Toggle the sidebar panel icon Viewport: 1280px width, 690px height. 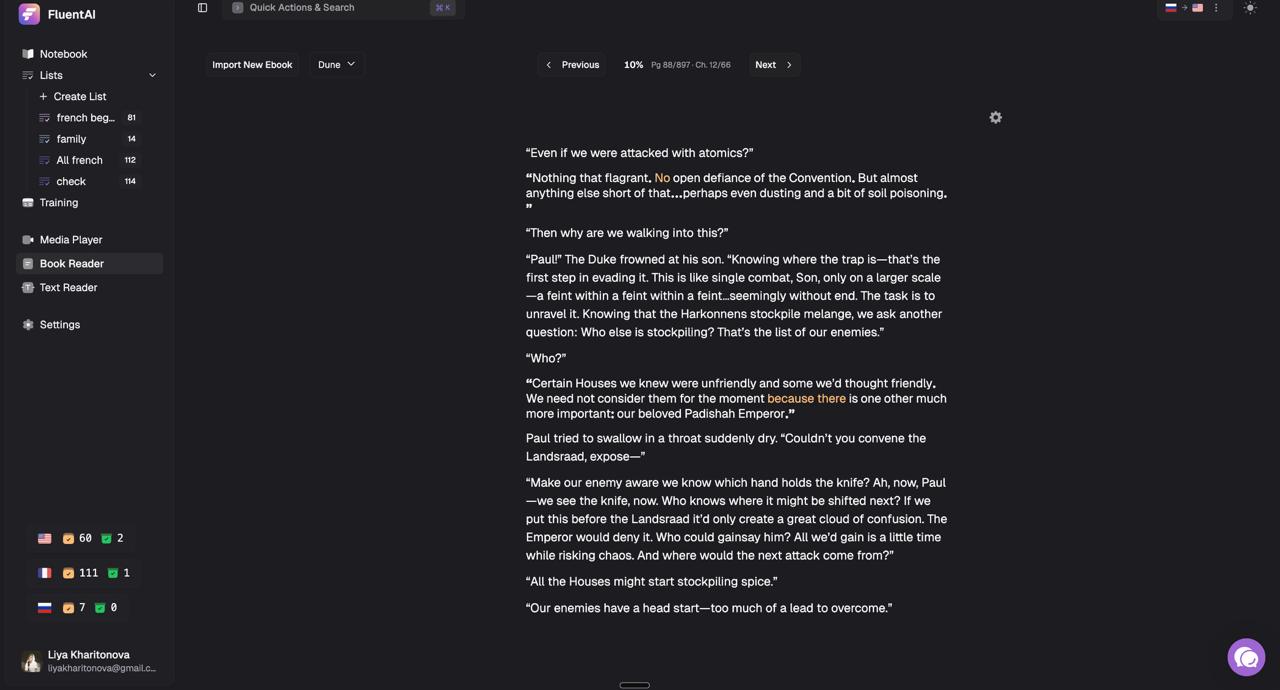click(x=202, y=8)
